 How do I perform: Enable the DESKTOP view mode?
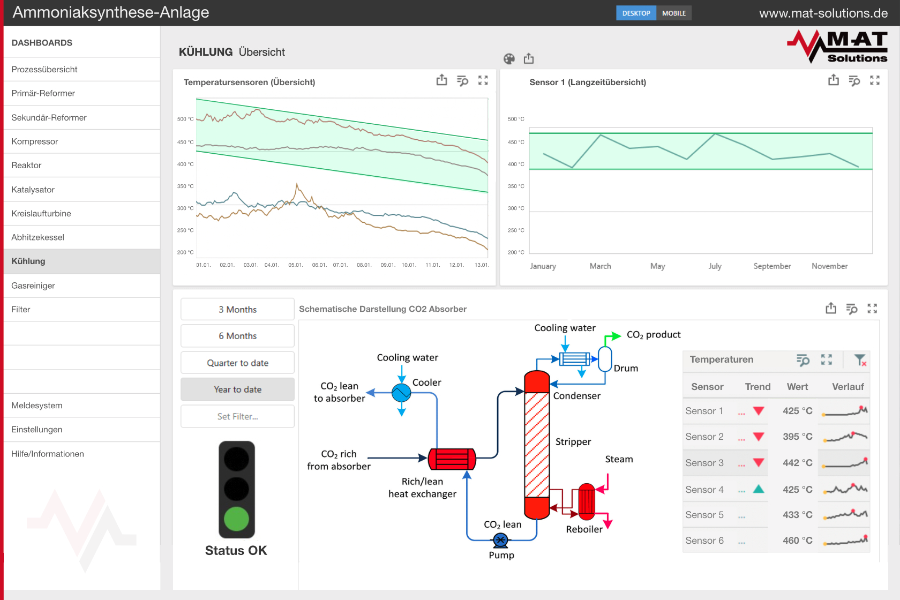(x=636, y=13)
